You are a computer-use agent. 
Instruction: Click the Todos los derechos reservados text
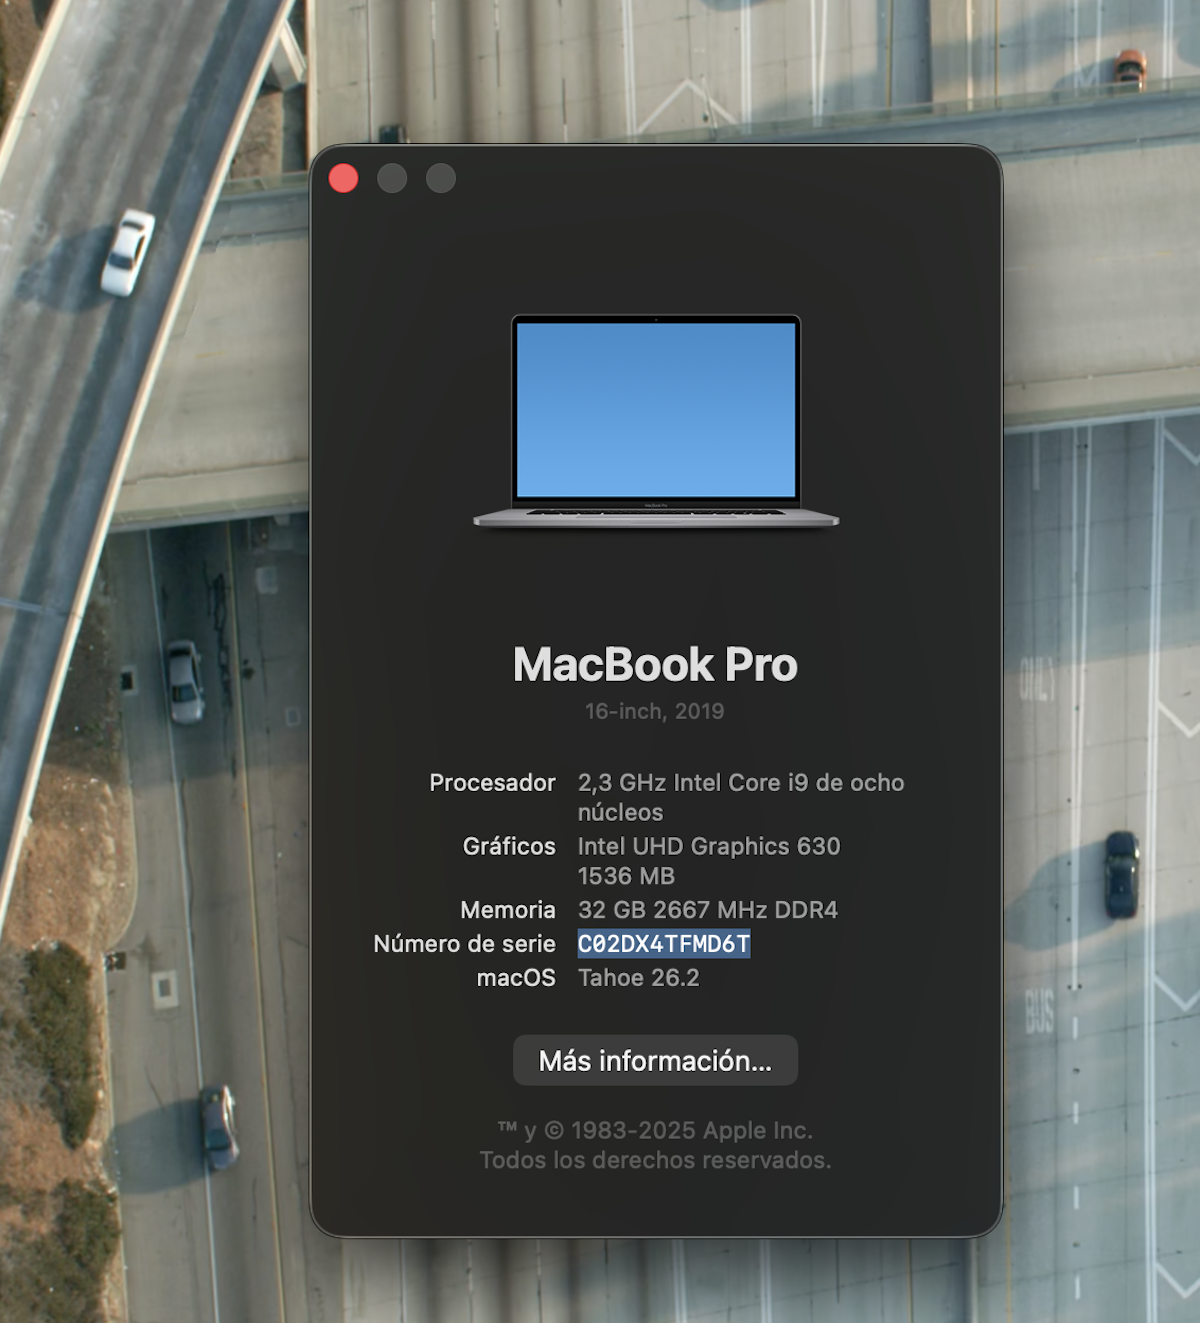(x=655, y=1160)
